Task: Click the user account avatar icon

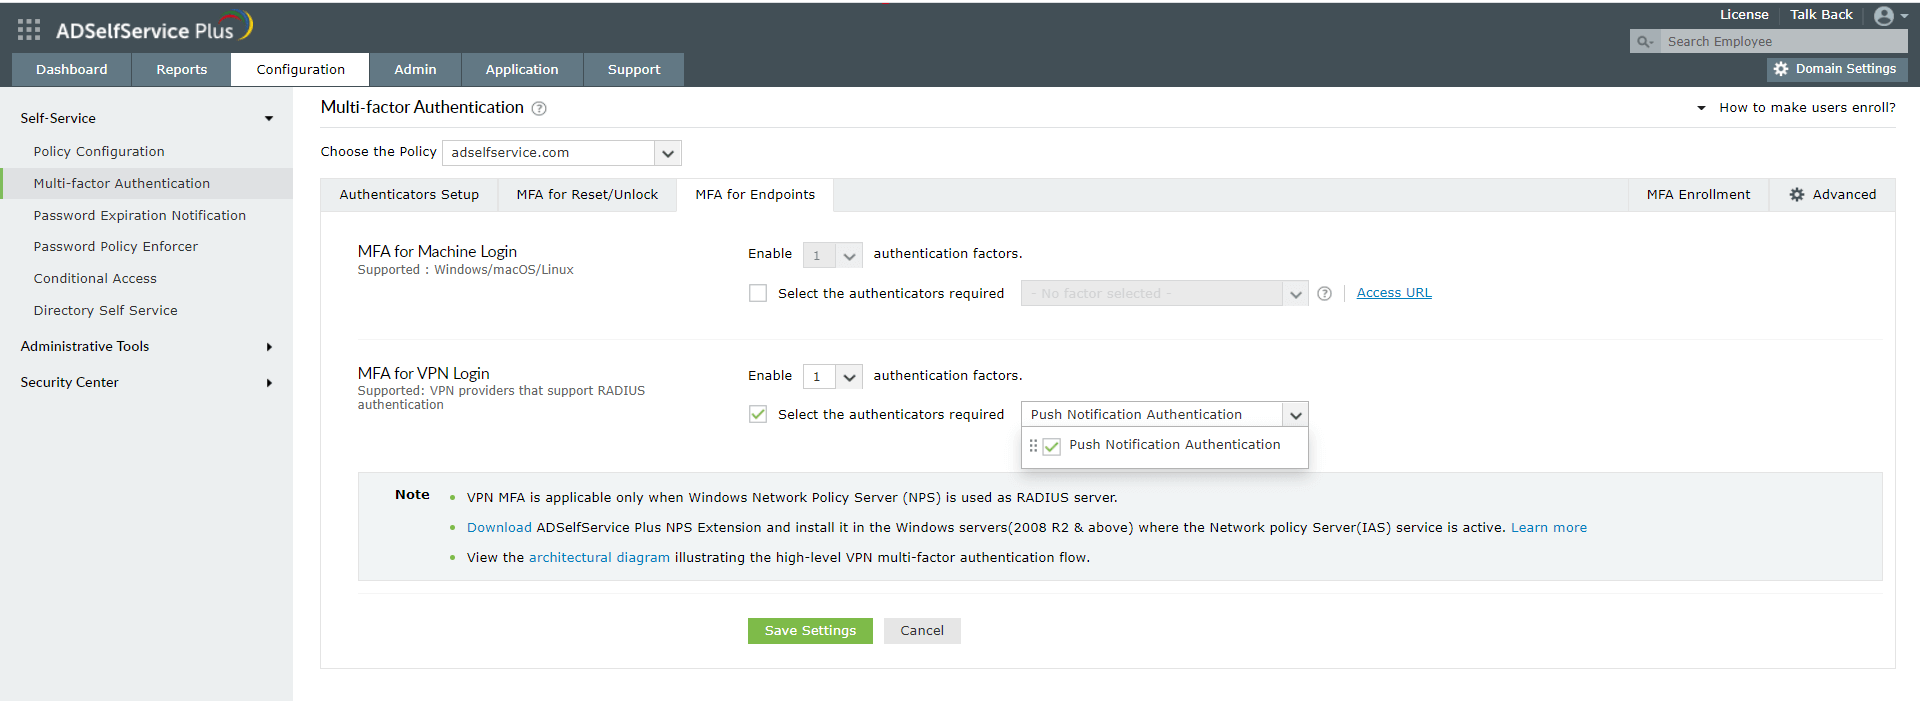Action: pos(1884,16)
